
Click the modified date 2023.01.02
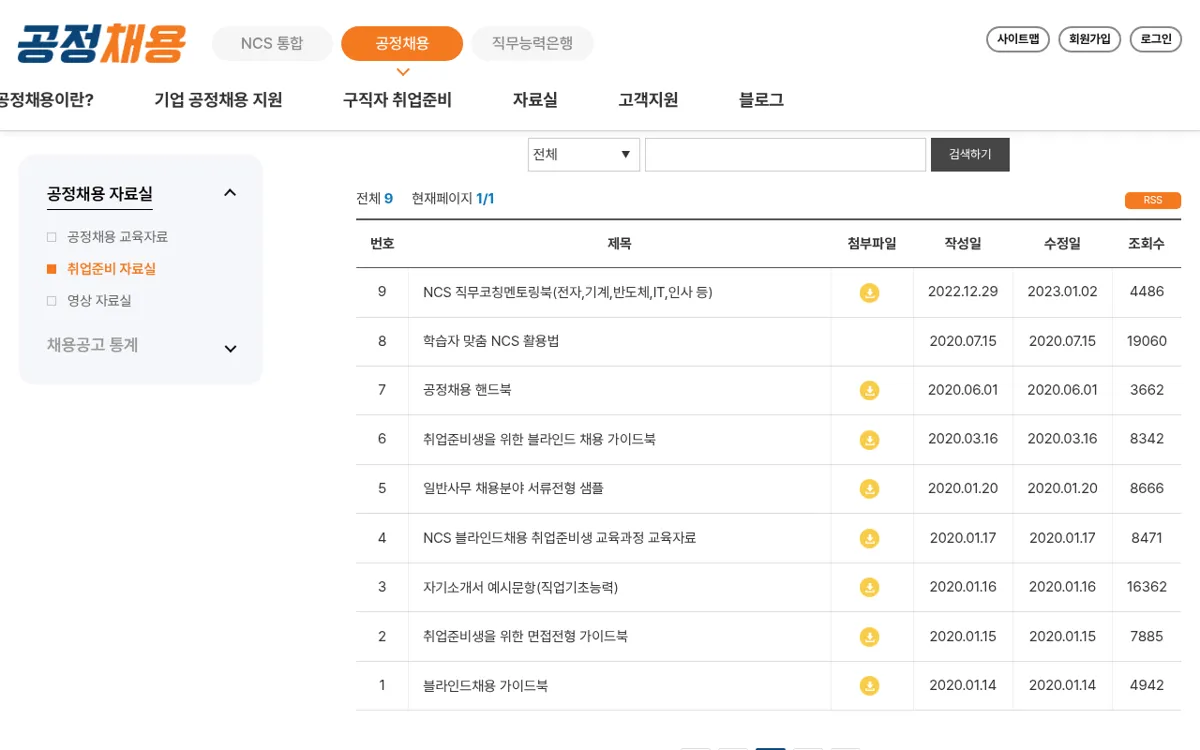coord(1062,292)
